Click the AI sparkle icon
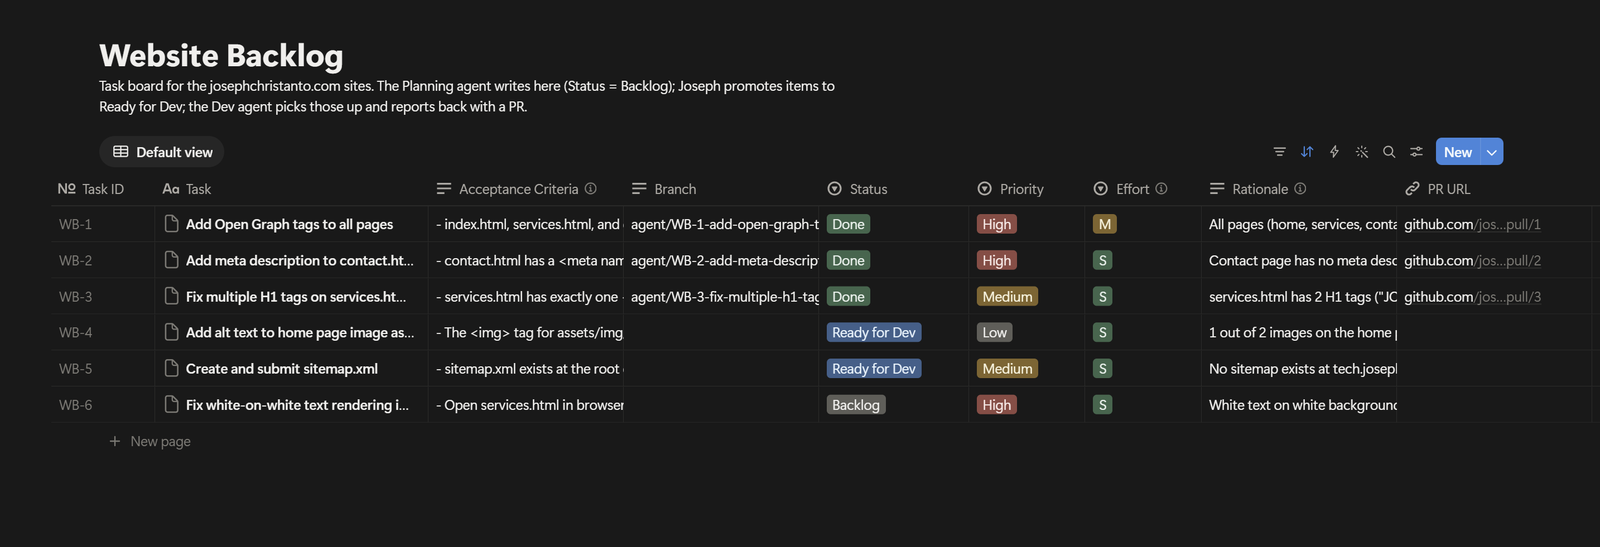The width and height of the screenshot is (1600, 547). [1361, 152]
